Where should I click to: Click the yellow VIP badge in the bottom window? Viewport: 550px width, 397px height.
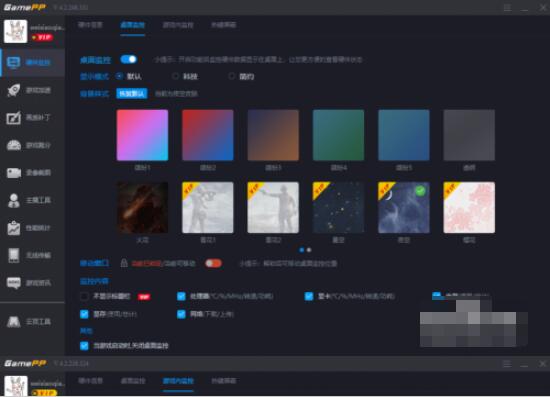[44, 393]
